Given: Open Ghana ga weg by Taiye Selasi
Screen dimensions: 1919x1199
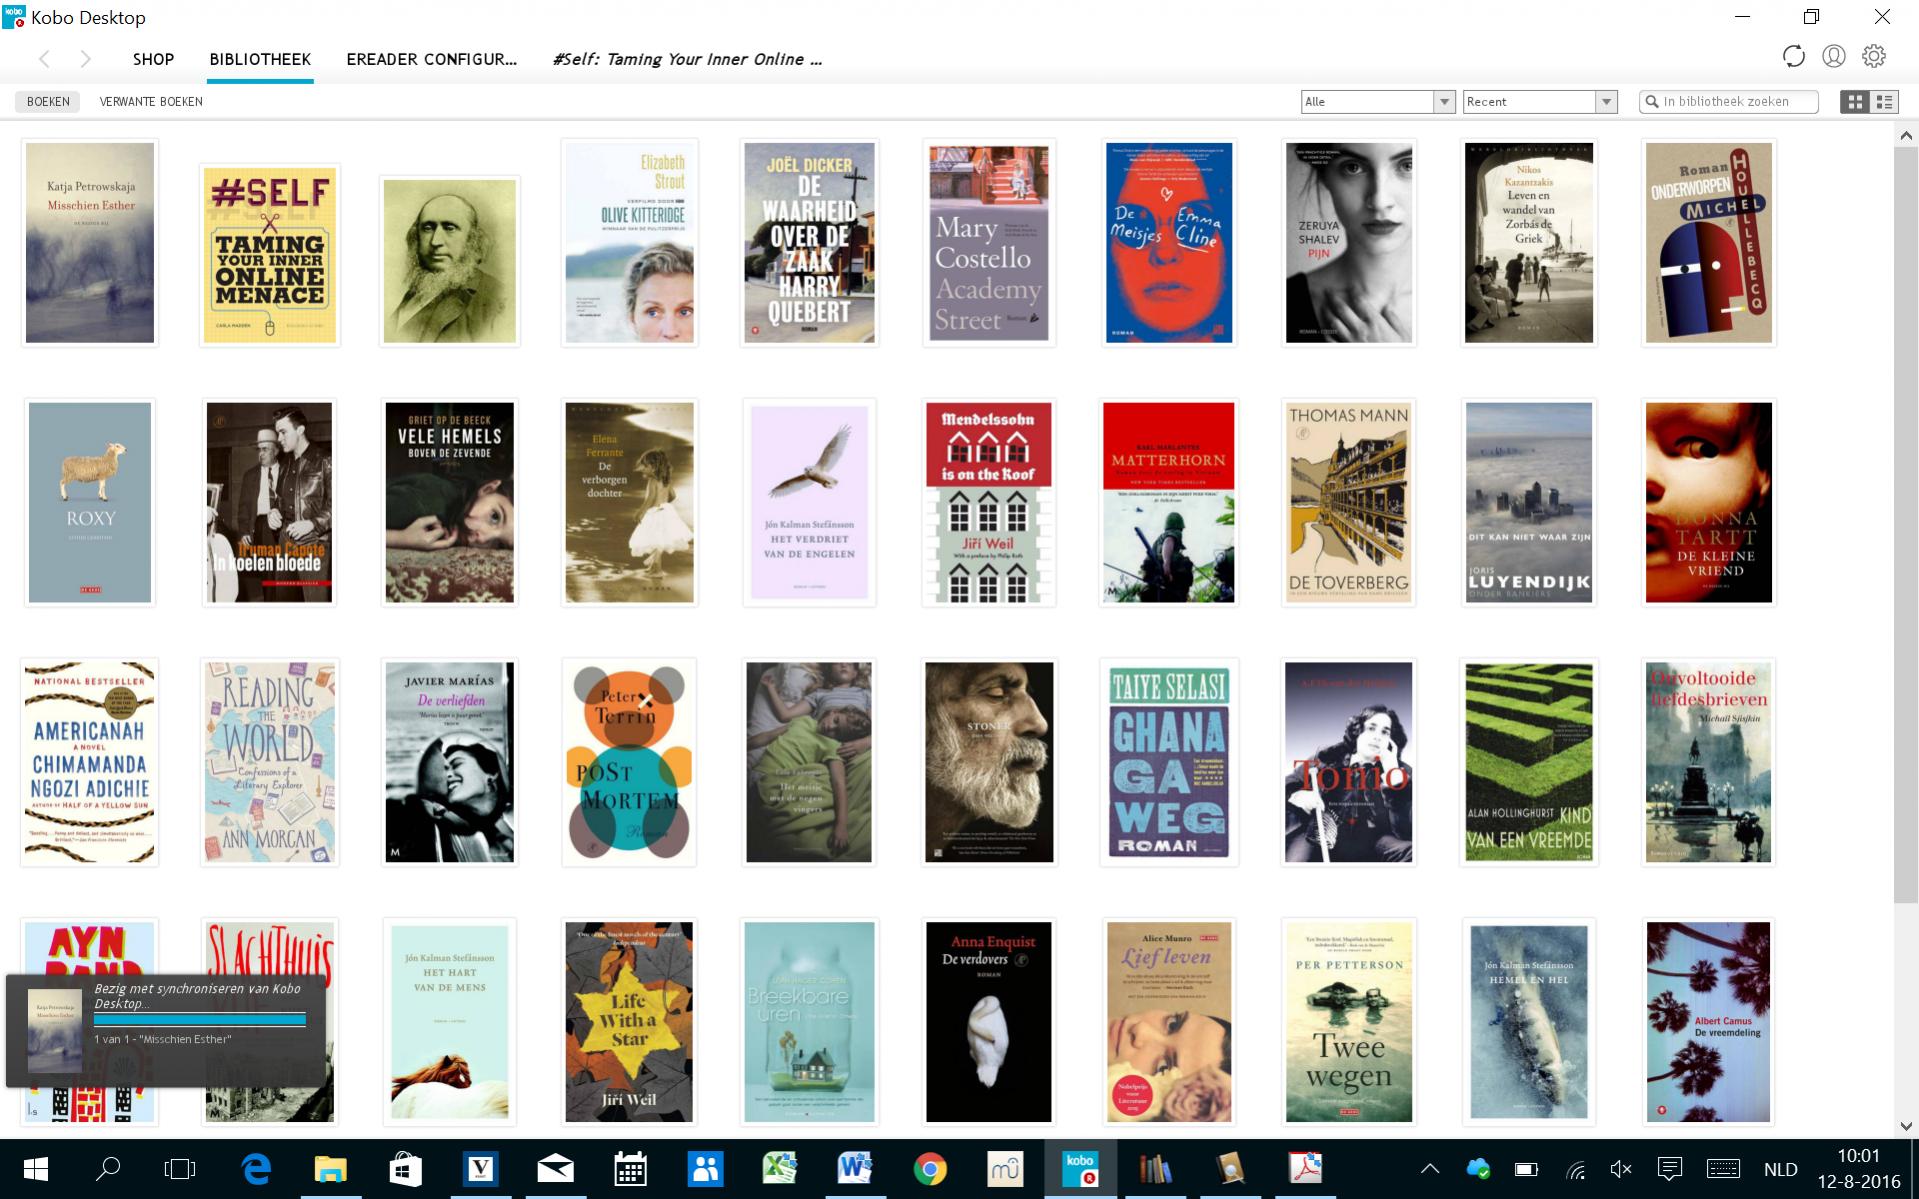Looking at the screenshot, I should tap(1169, 763).
